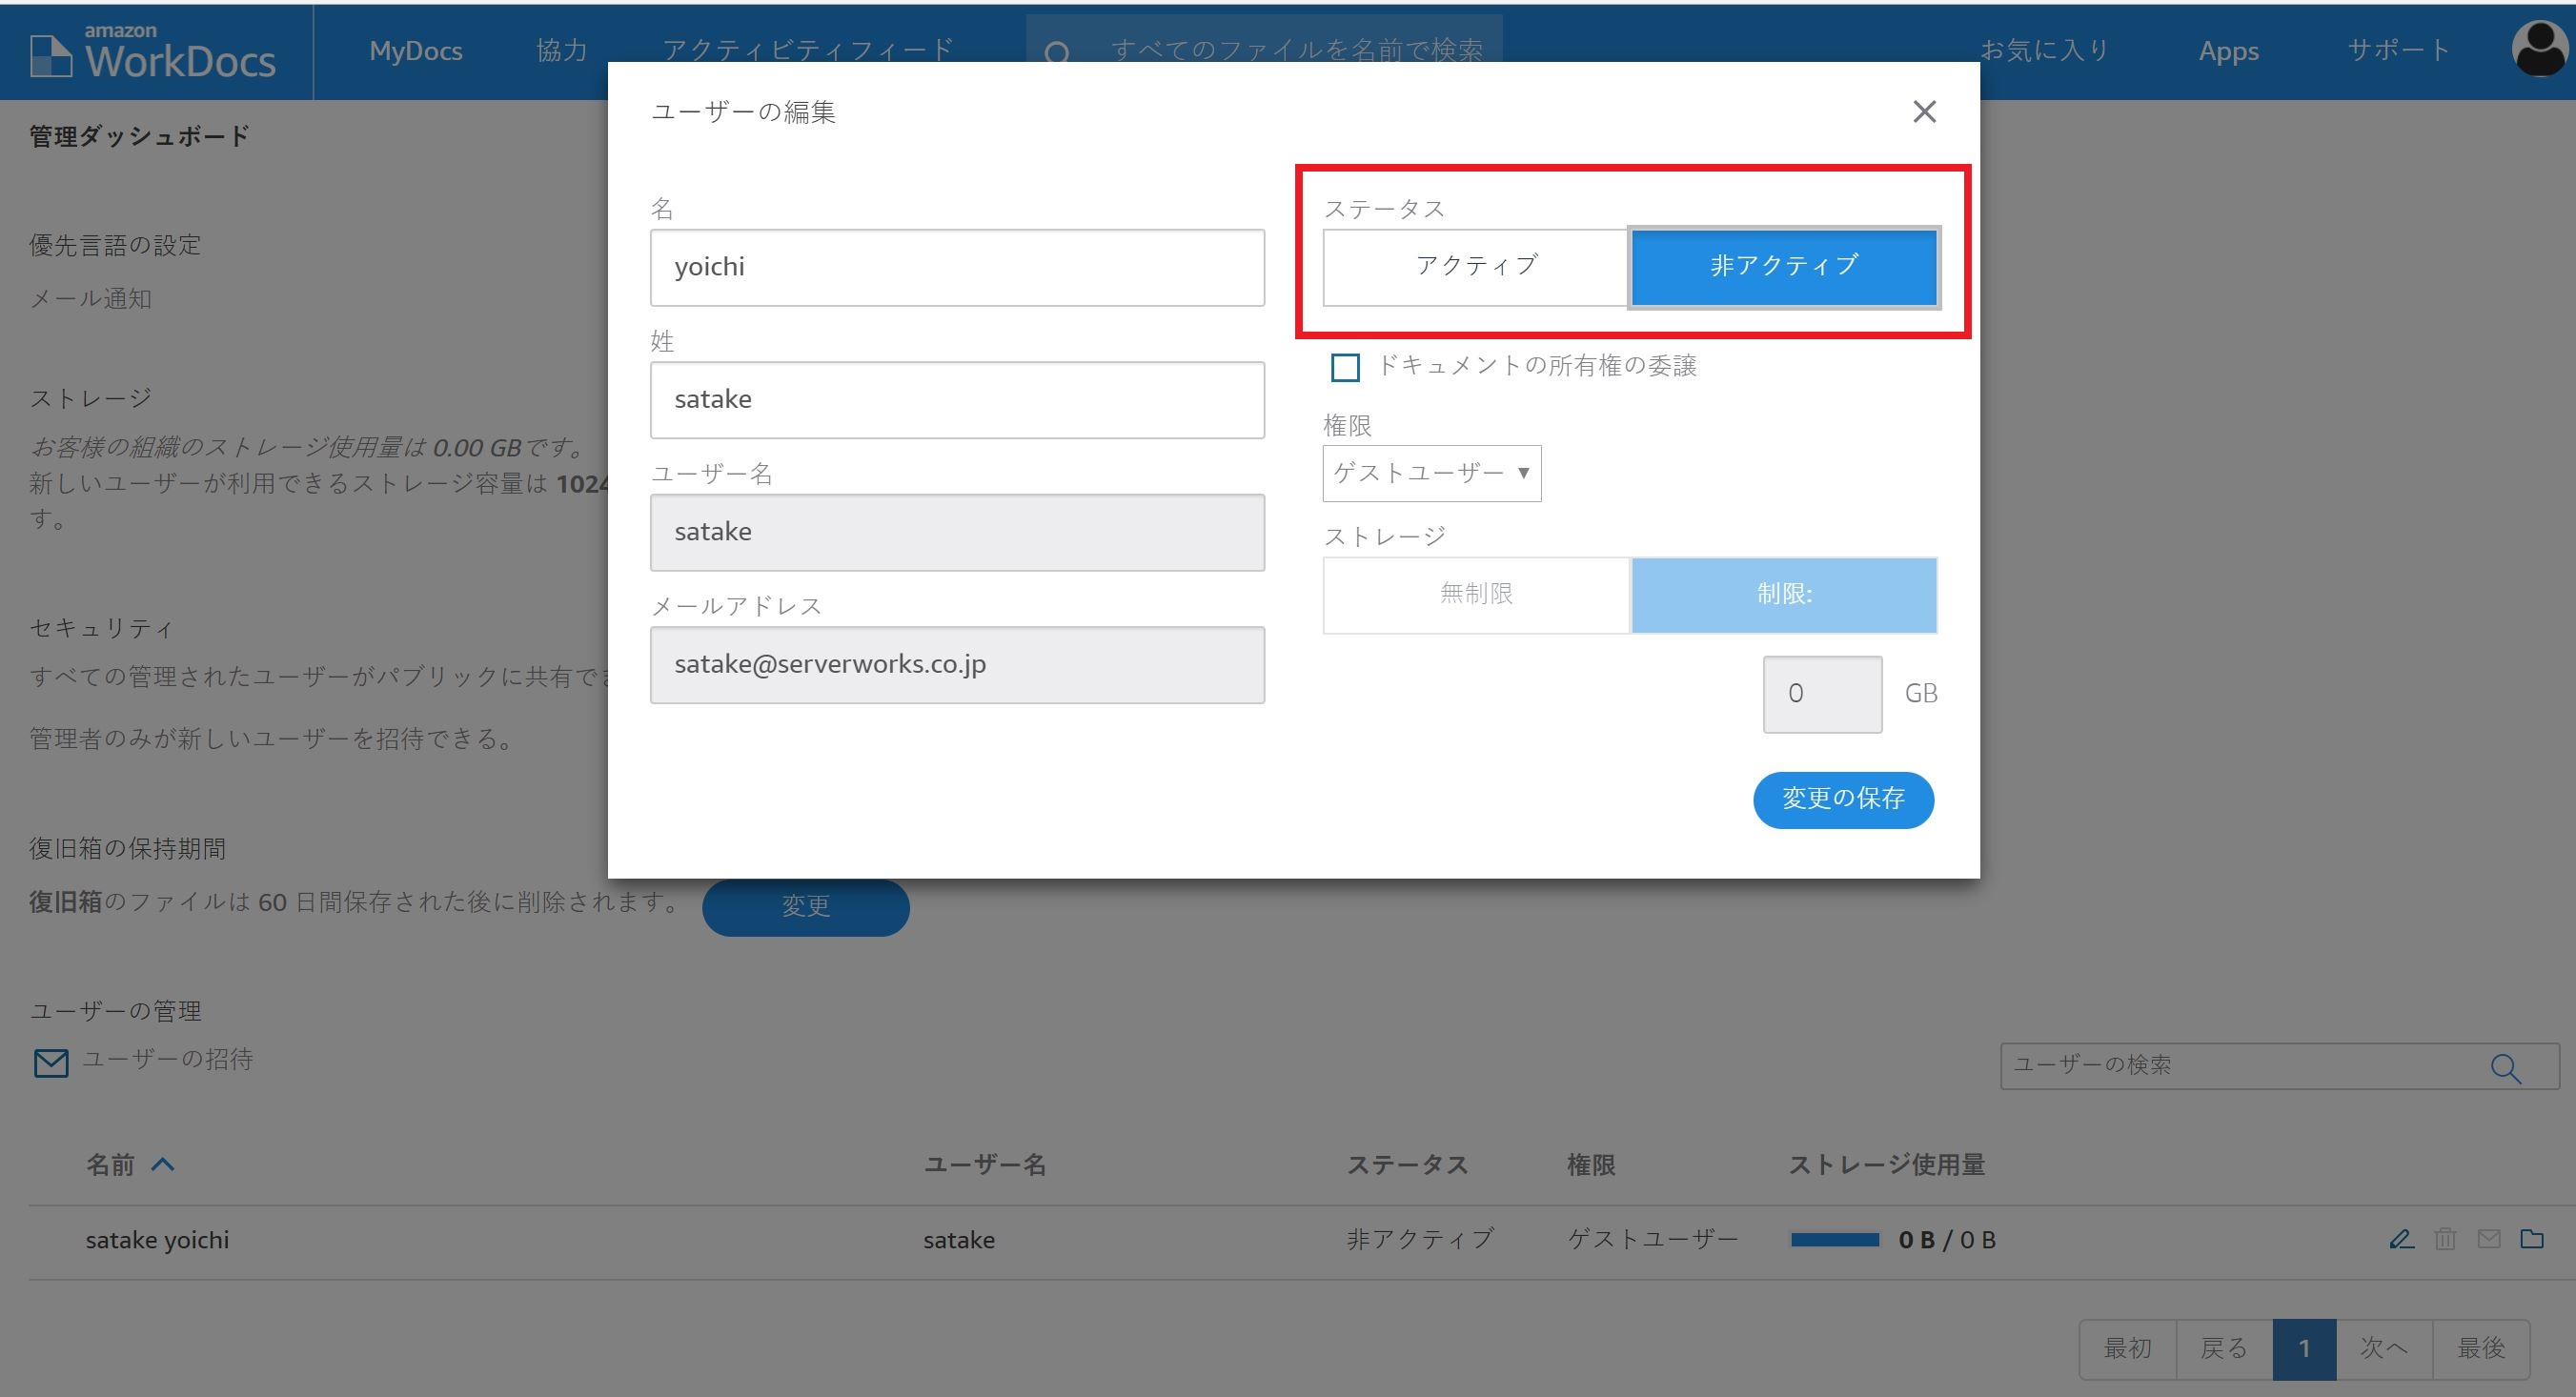Click the 名 field containing yoichi

click(x=957, y=267)
